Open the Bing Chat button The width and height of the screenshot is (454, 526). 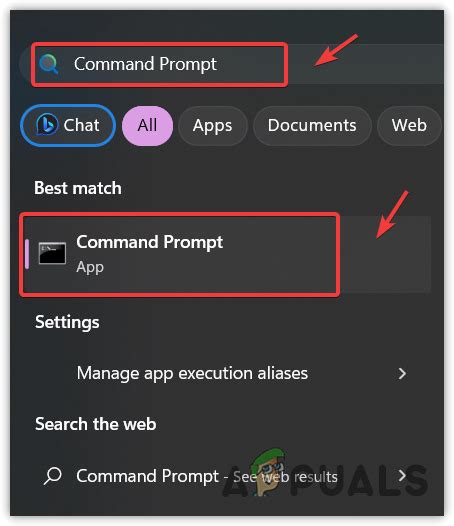pyautogui.click(x=68, y=125)
